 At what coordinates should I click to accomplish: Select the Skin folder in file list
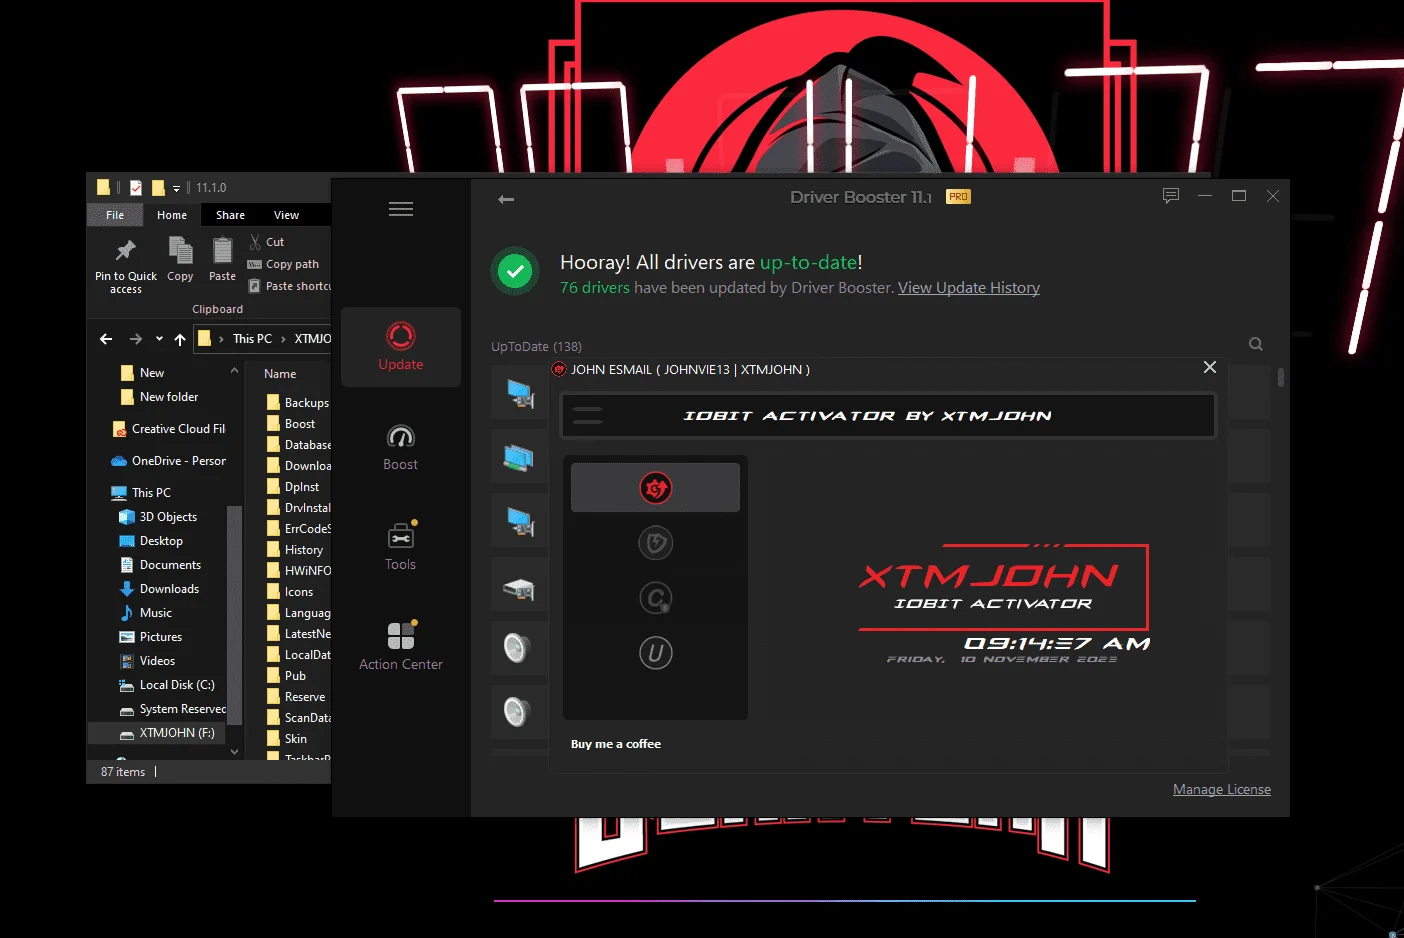tap(287, 739)
